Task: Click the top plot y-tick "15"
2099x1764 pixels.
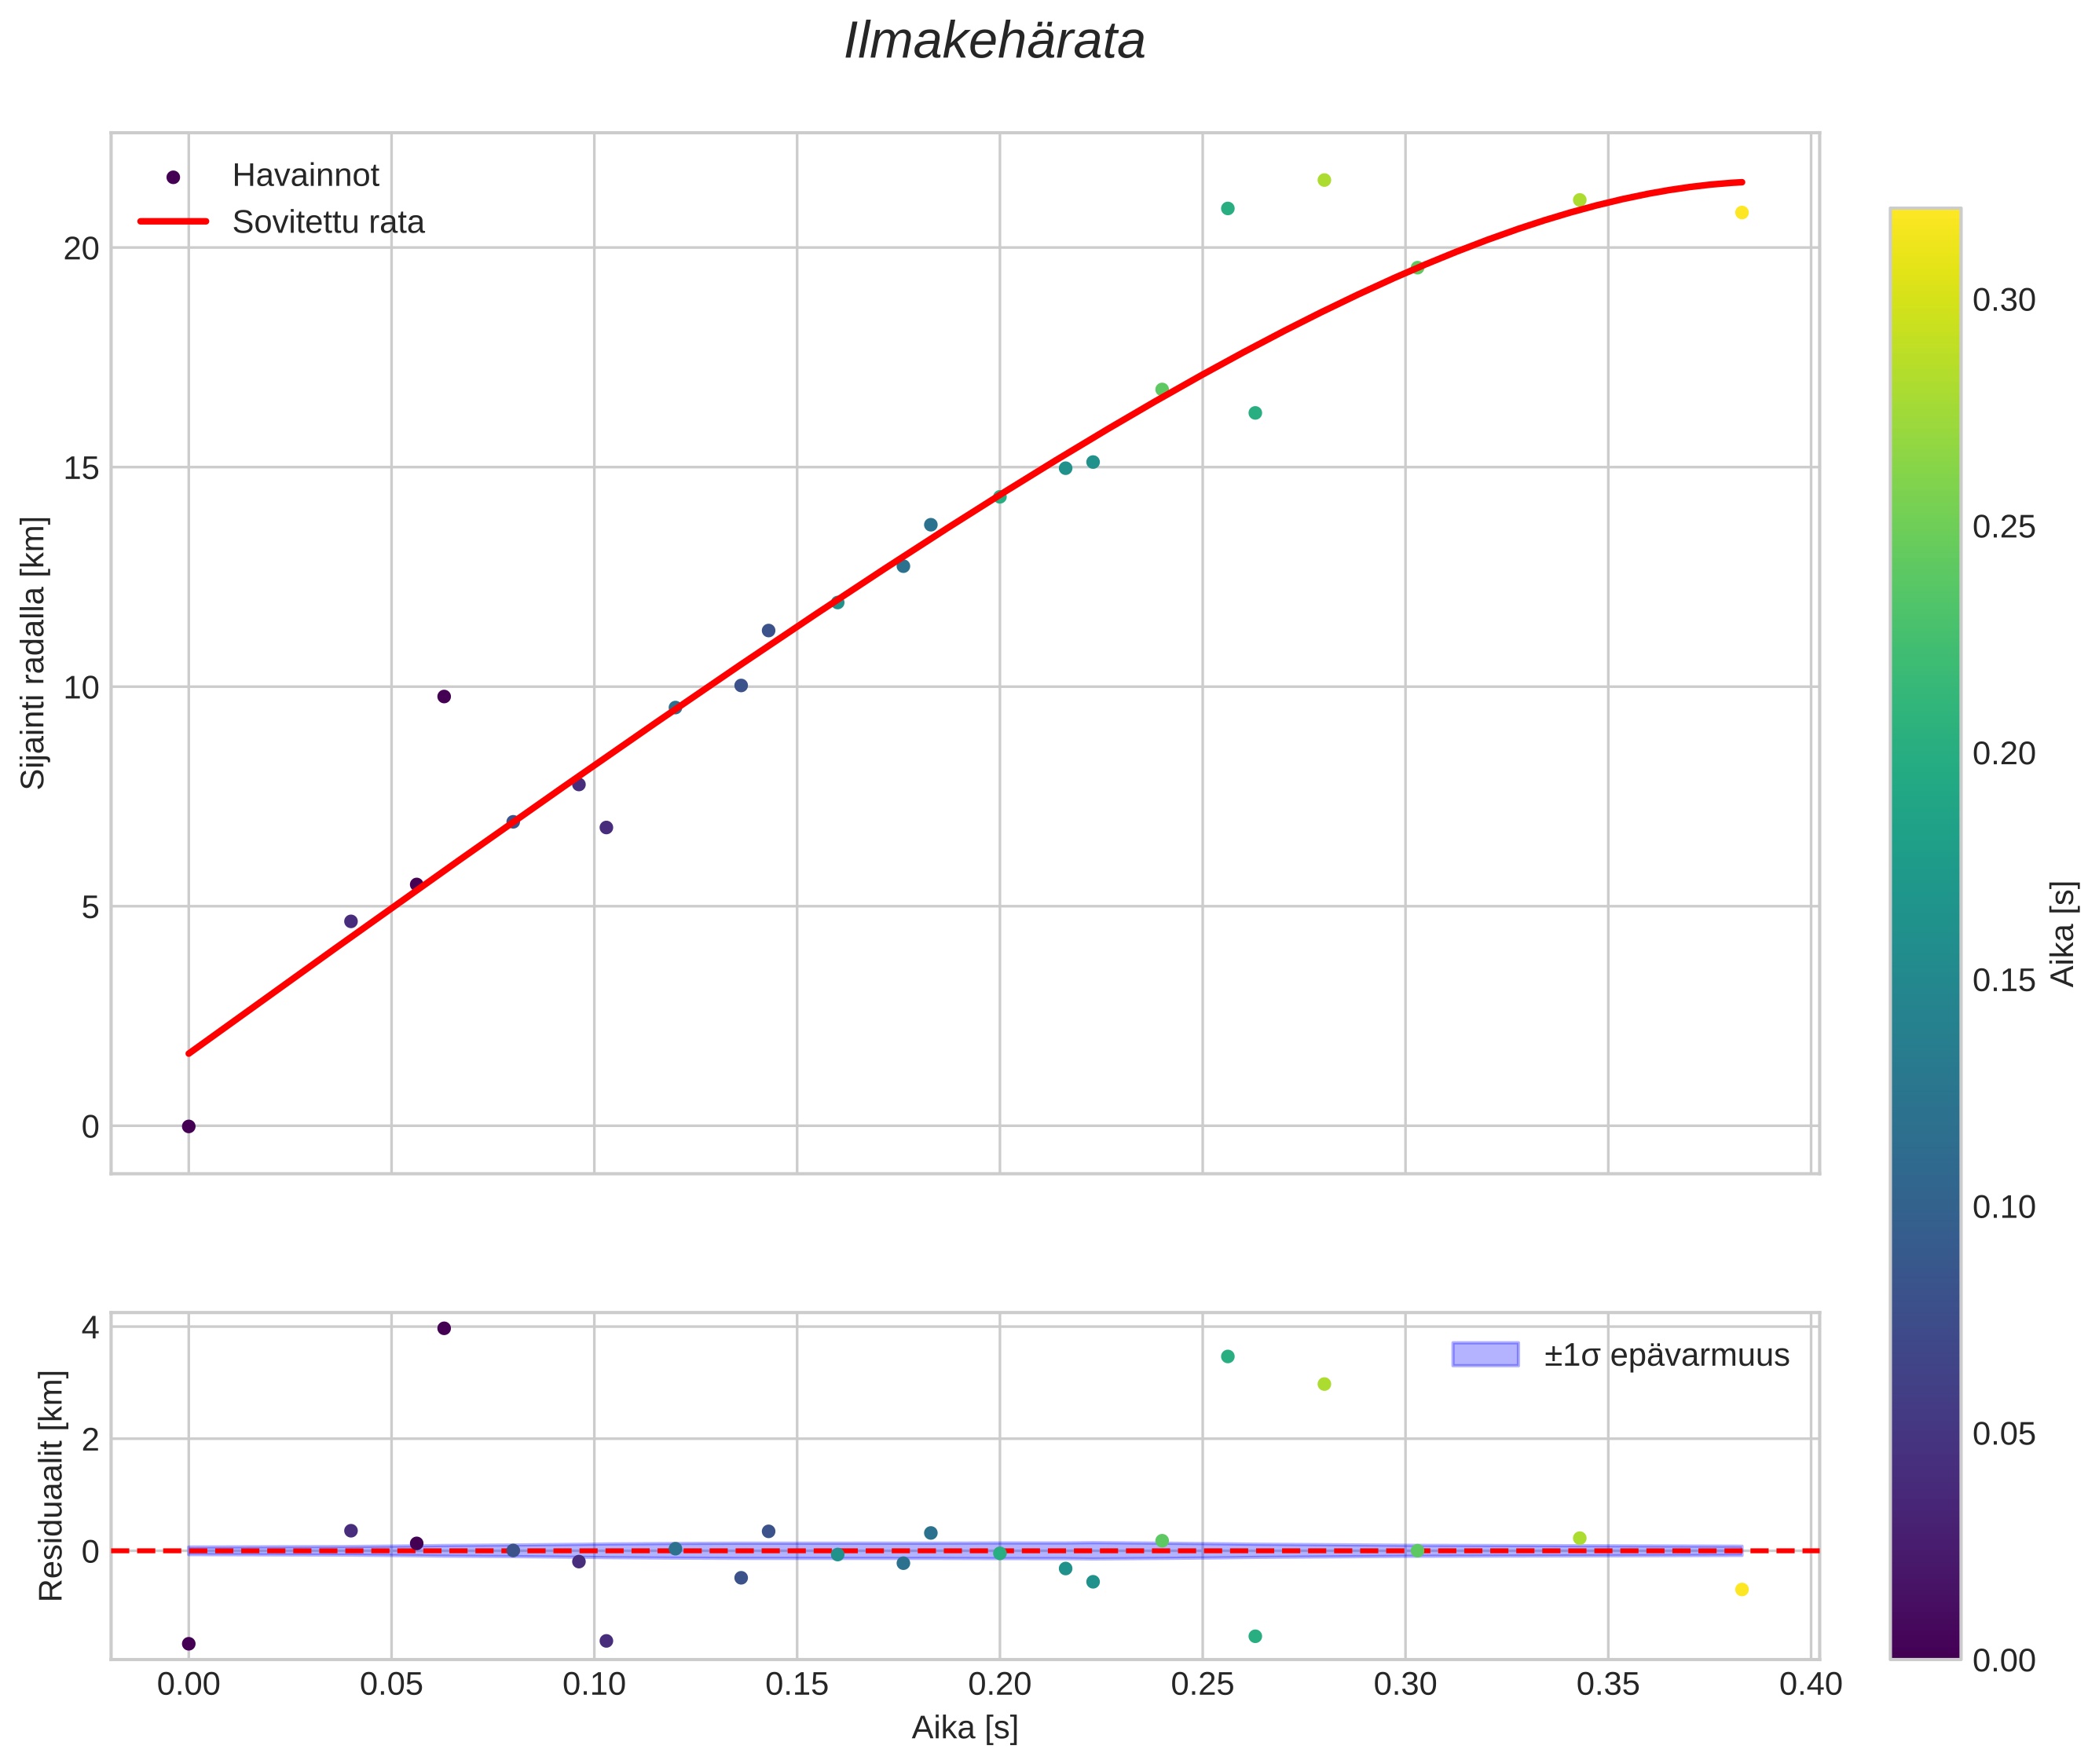Action: tap(82, 468)
